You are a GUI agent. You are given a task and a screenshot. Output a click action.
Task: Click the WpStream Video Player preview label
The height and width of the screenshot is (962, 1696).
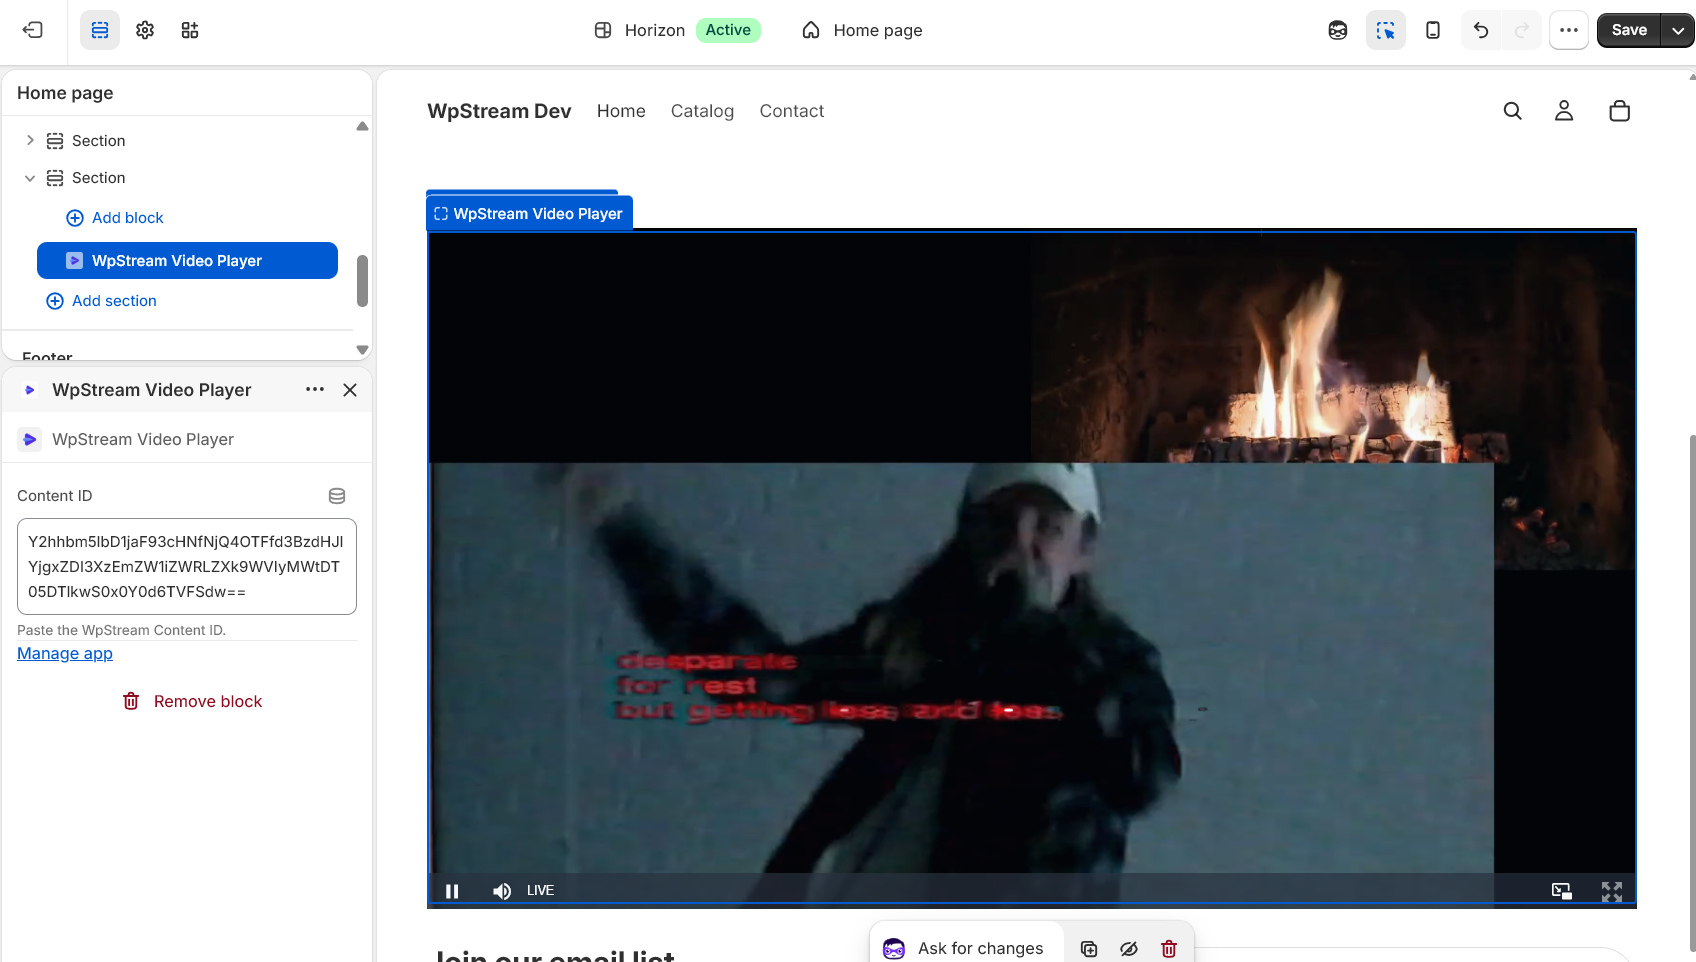pyautogui.click(x=529, y=213)
